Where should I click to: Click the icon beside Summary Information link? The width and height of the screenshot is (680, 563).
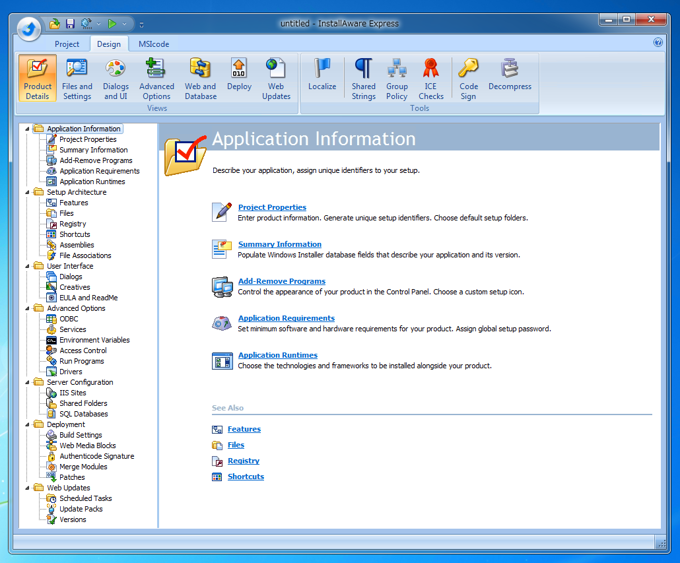(222, 249)
